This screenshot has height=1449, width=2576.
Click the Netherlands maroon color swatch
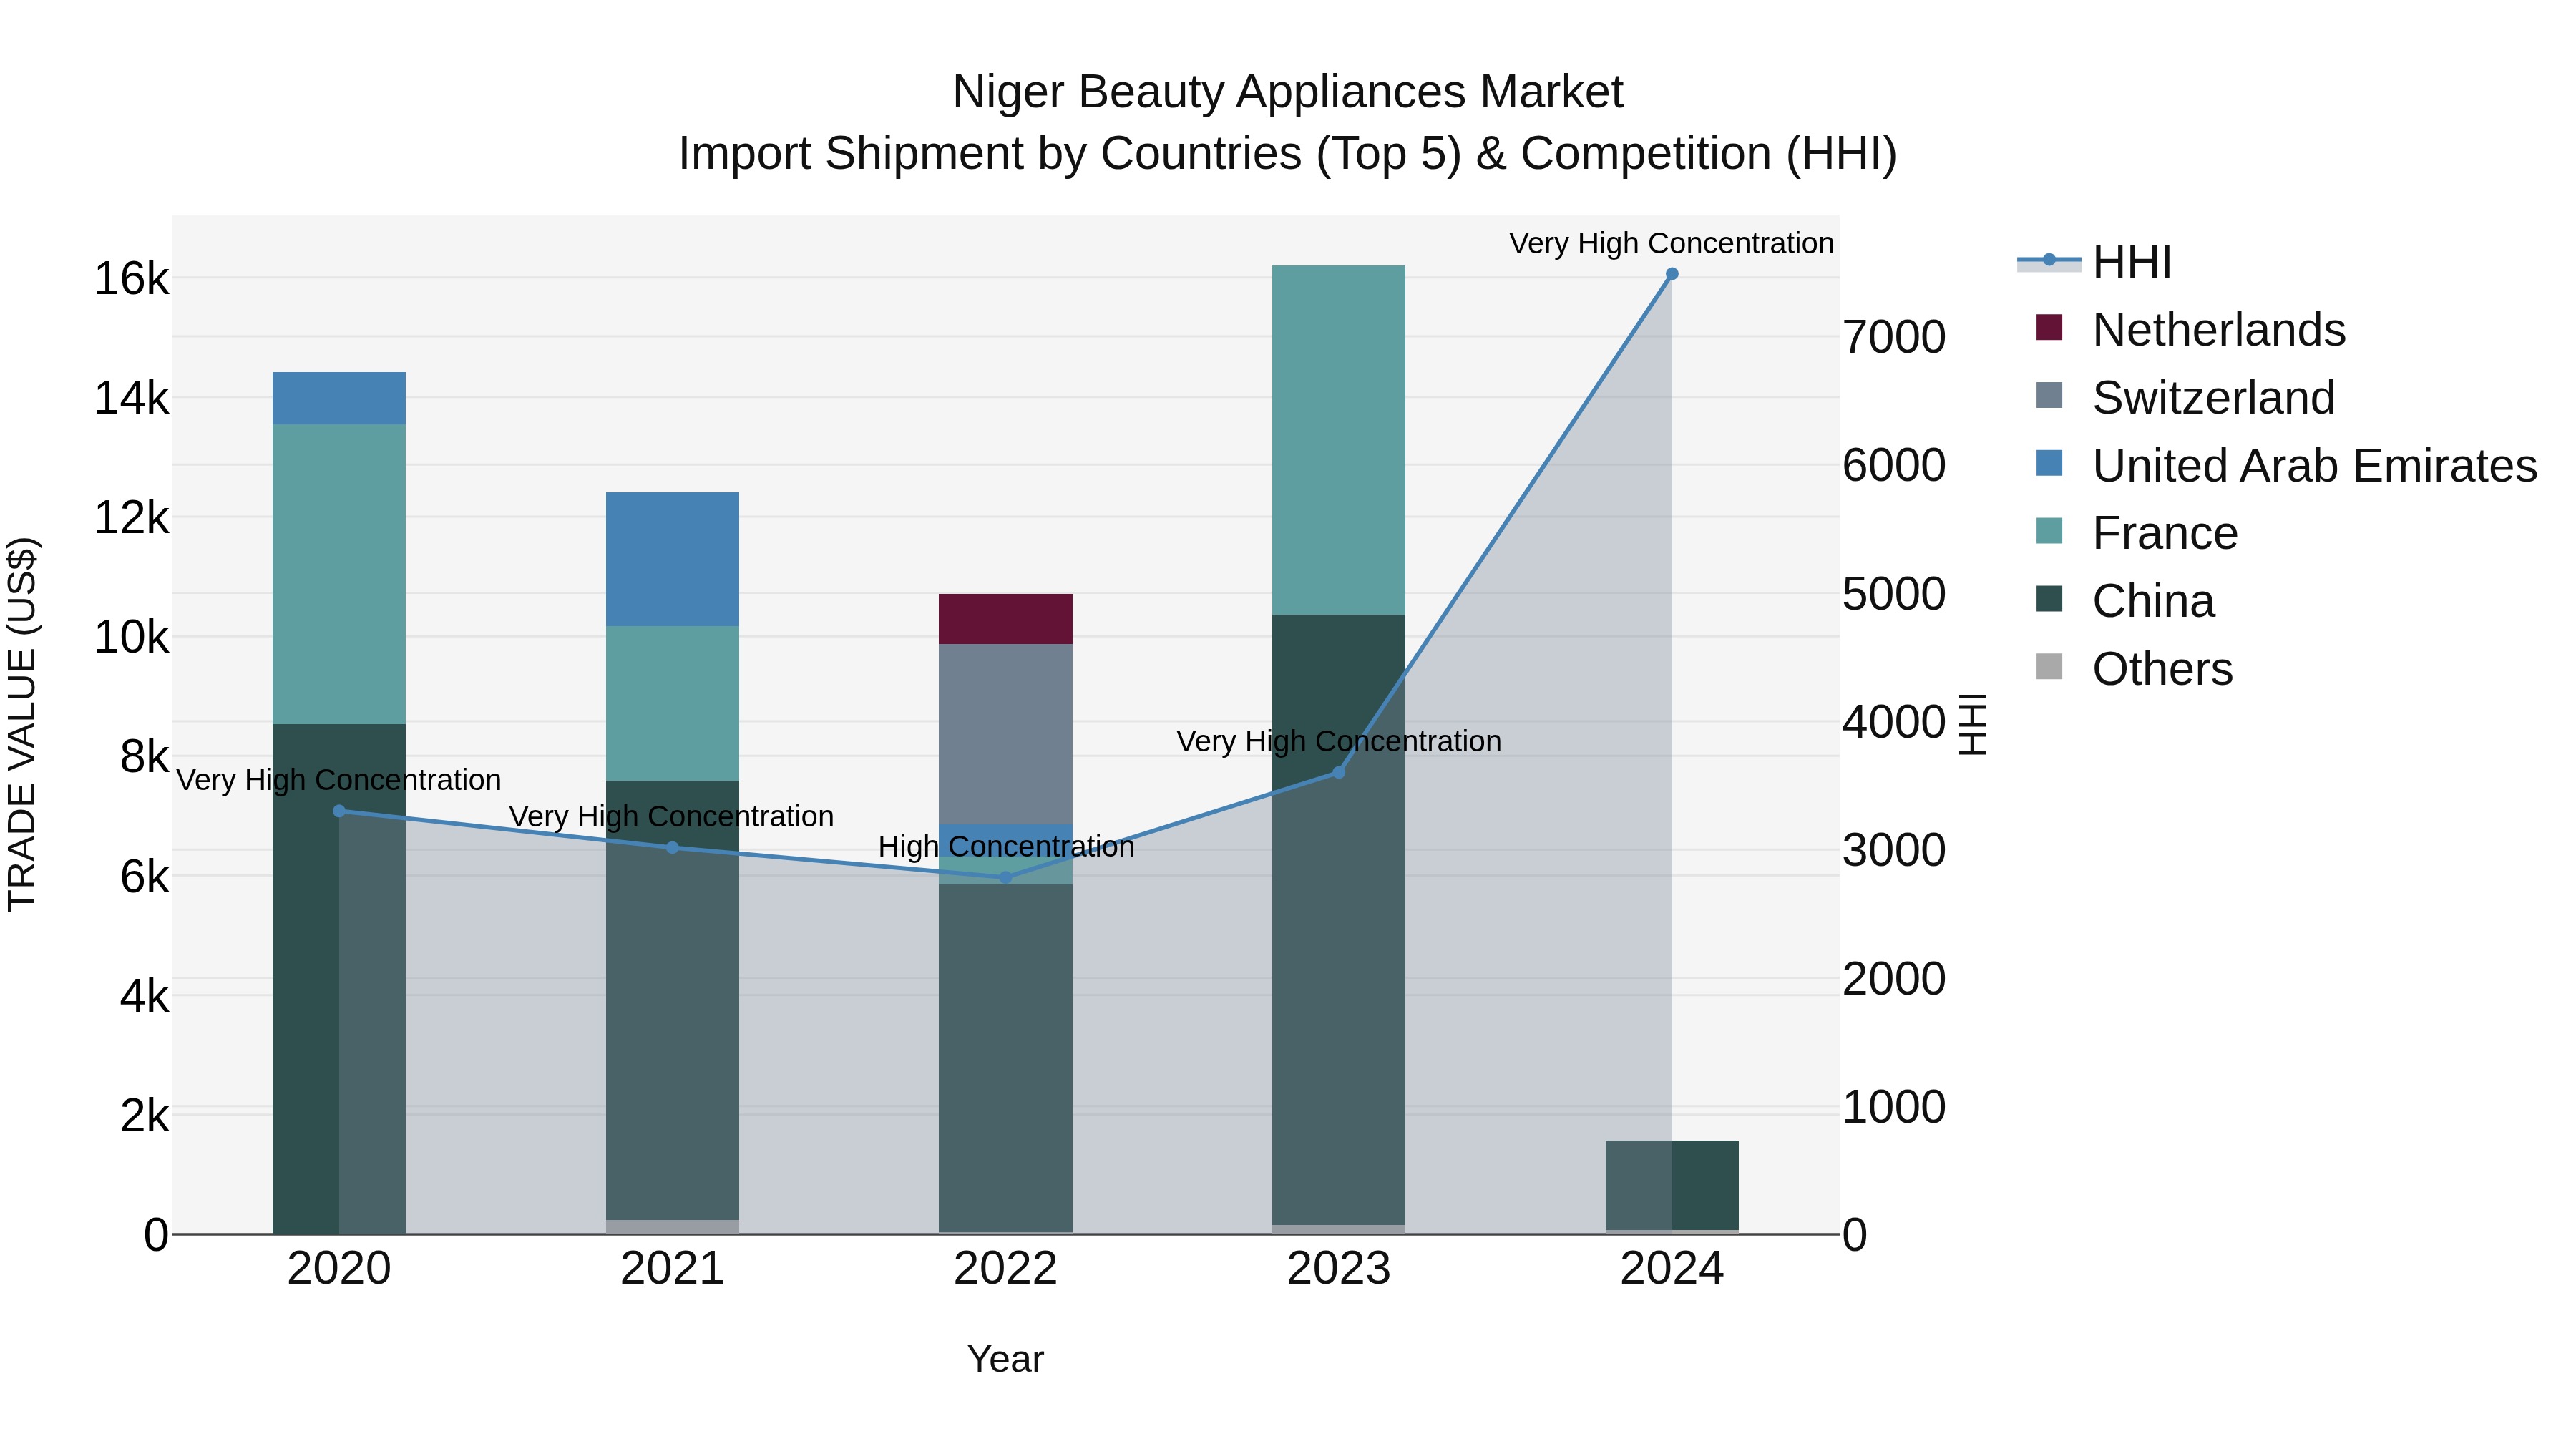[2049, 328]
